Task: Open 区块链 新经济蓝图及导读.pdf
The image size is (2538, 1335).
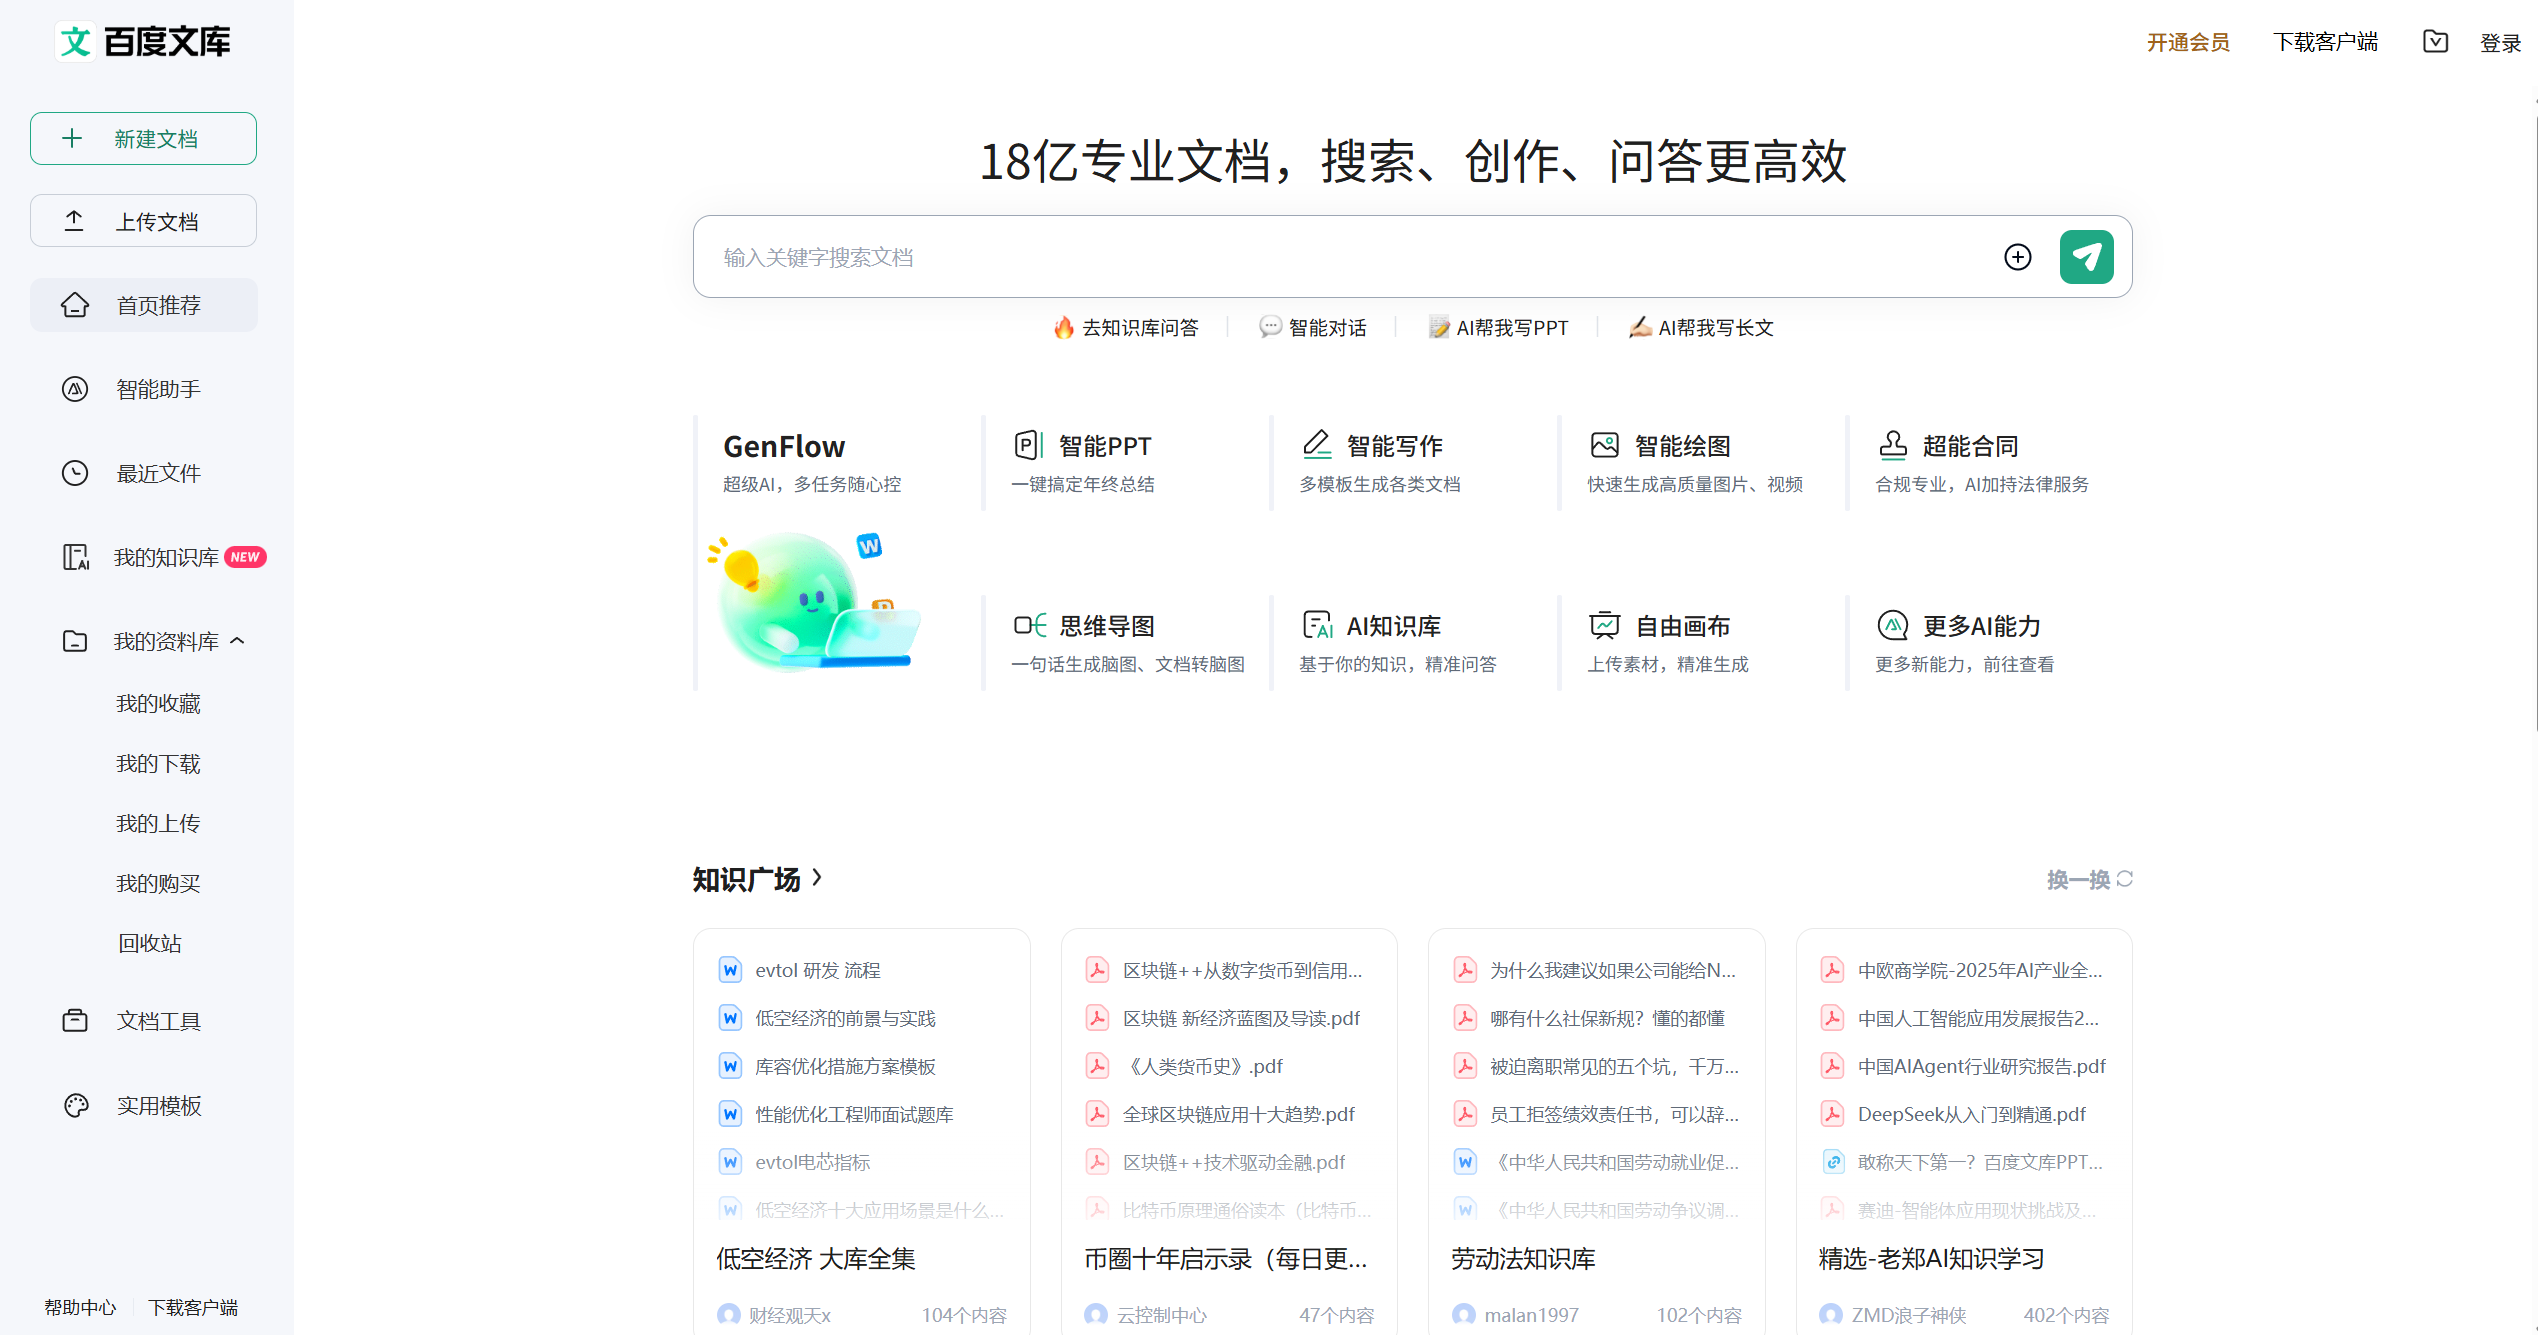Action: click(x=1241, y=1018)
